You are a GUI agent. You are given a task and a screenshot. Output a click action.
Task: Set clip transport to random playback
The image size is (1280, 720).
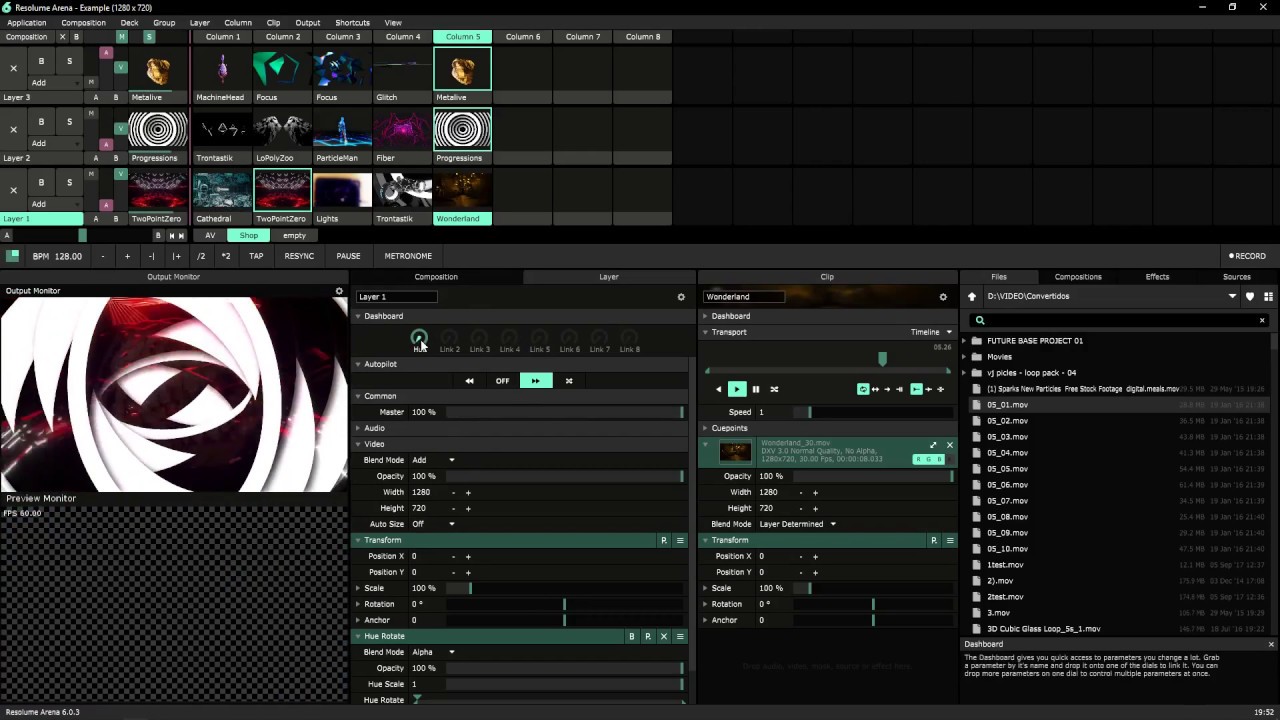tap(774, 389)
